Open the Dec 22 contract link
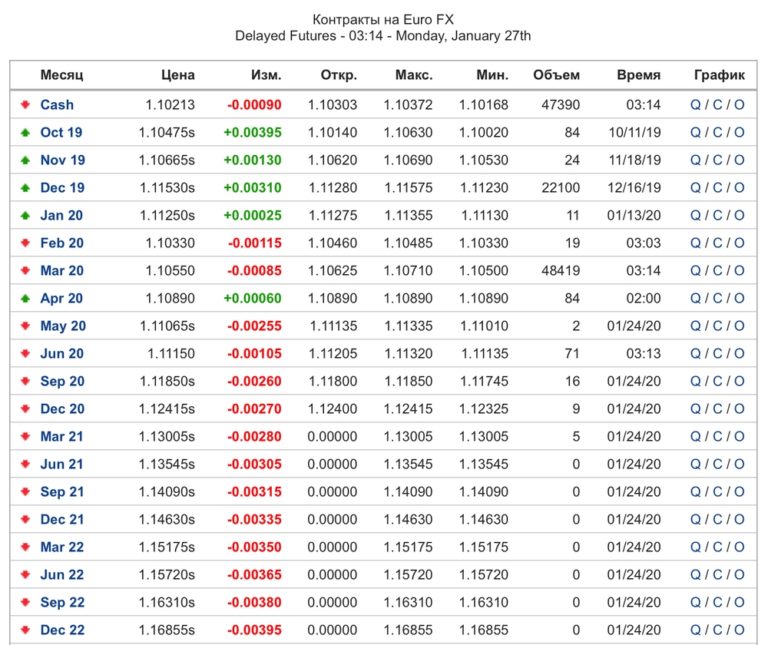 [62, 630]
